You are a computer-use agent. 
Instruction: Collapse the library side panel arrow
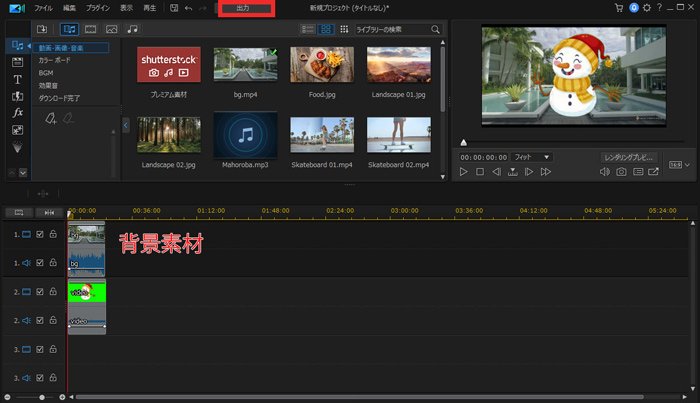[x=125, y=125]
